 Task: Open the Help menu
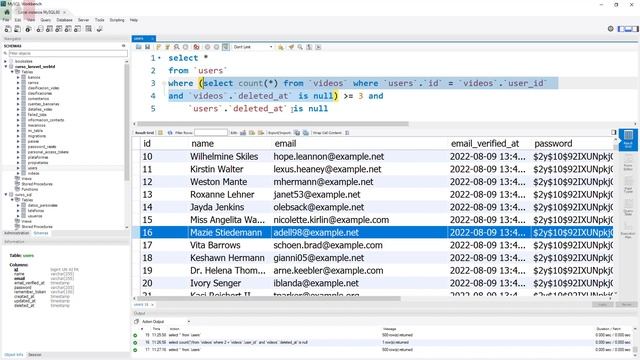tap(133, 20)
